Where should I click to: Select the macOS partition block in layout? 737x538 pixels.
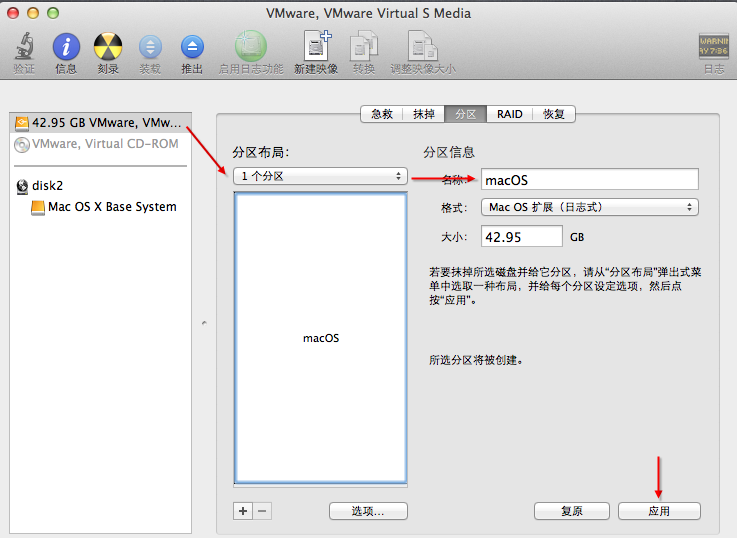pyautogui.click(x=321, y=338)
